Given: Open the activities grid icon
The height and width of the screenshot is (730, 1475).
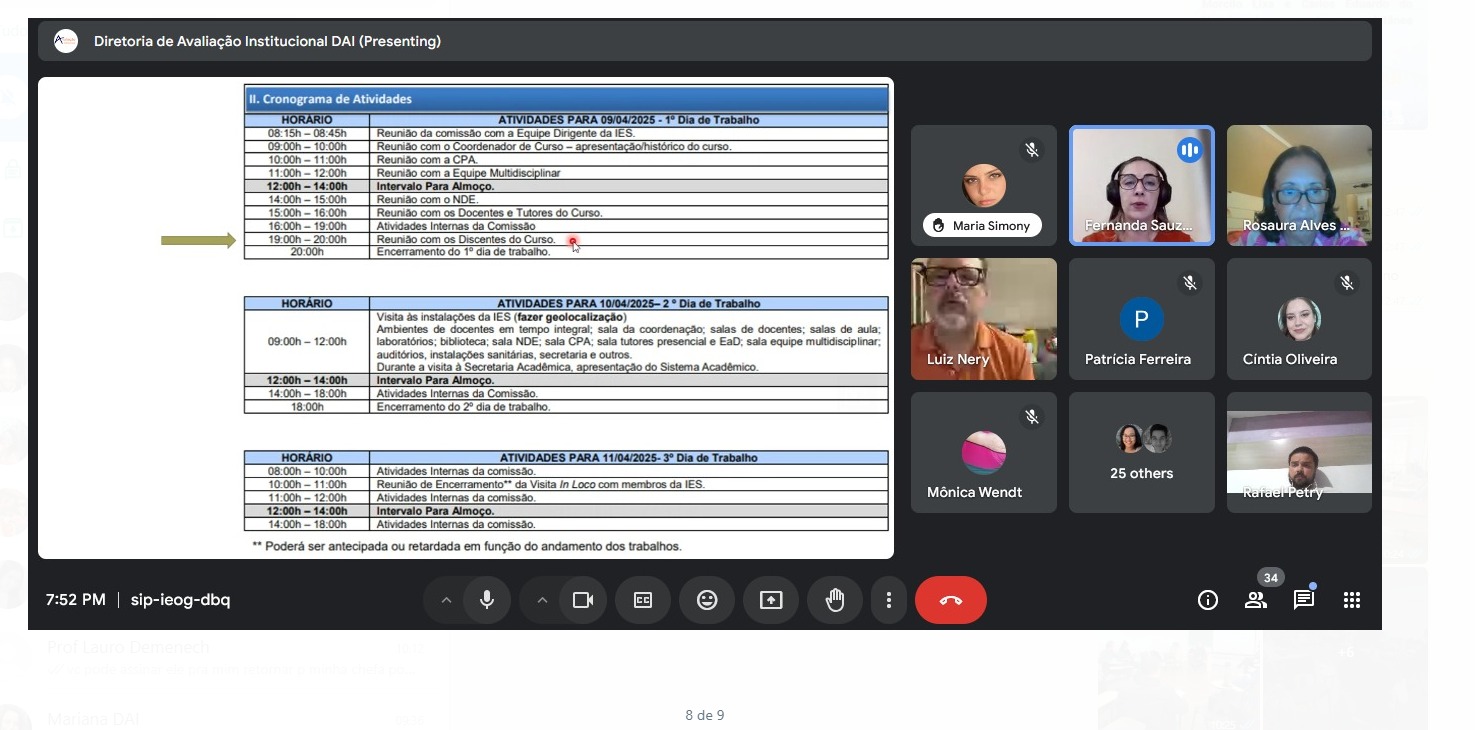Looking at the screenshot, I should tap(1352, 600).
